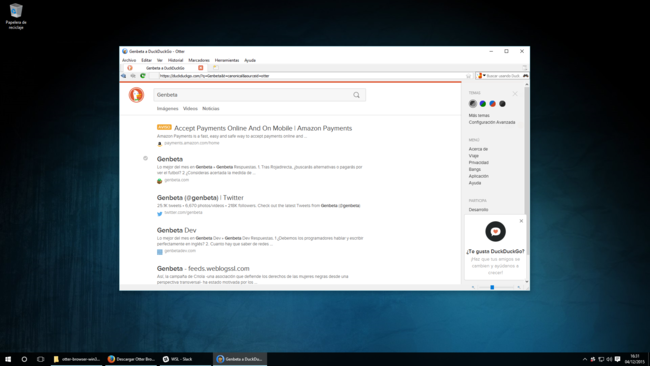Run the search with the search-box binoculars icon
Image resolution: width=650 pixels, height=366 pixels.
click(525, 76)
